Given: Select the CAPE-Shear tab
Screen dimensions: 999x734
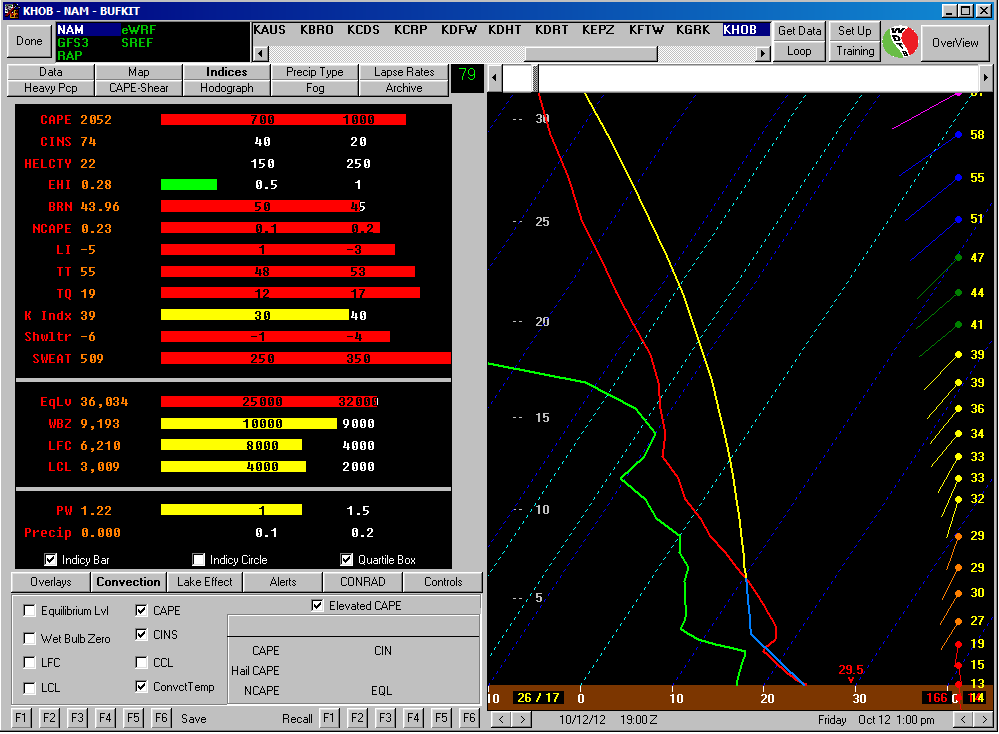Looking at the screenshot, I should (x=139, y=88).
